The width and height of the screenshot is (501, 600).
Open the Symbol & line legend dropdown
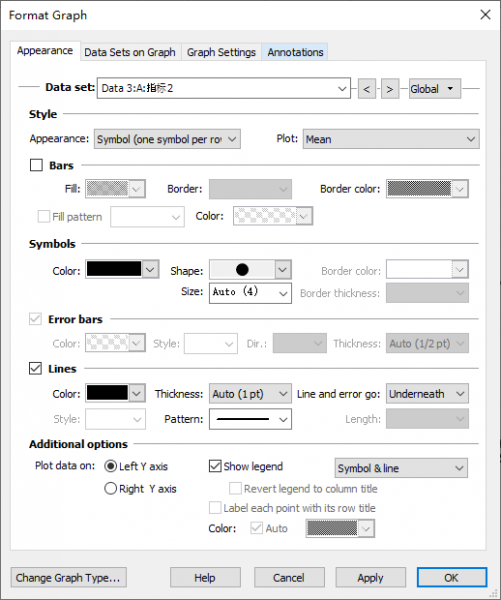coord(401,468)
